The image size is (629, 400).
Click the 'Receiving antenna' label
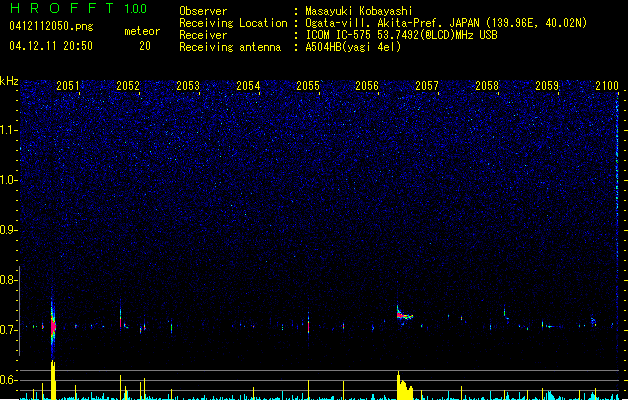pos(230,47)
